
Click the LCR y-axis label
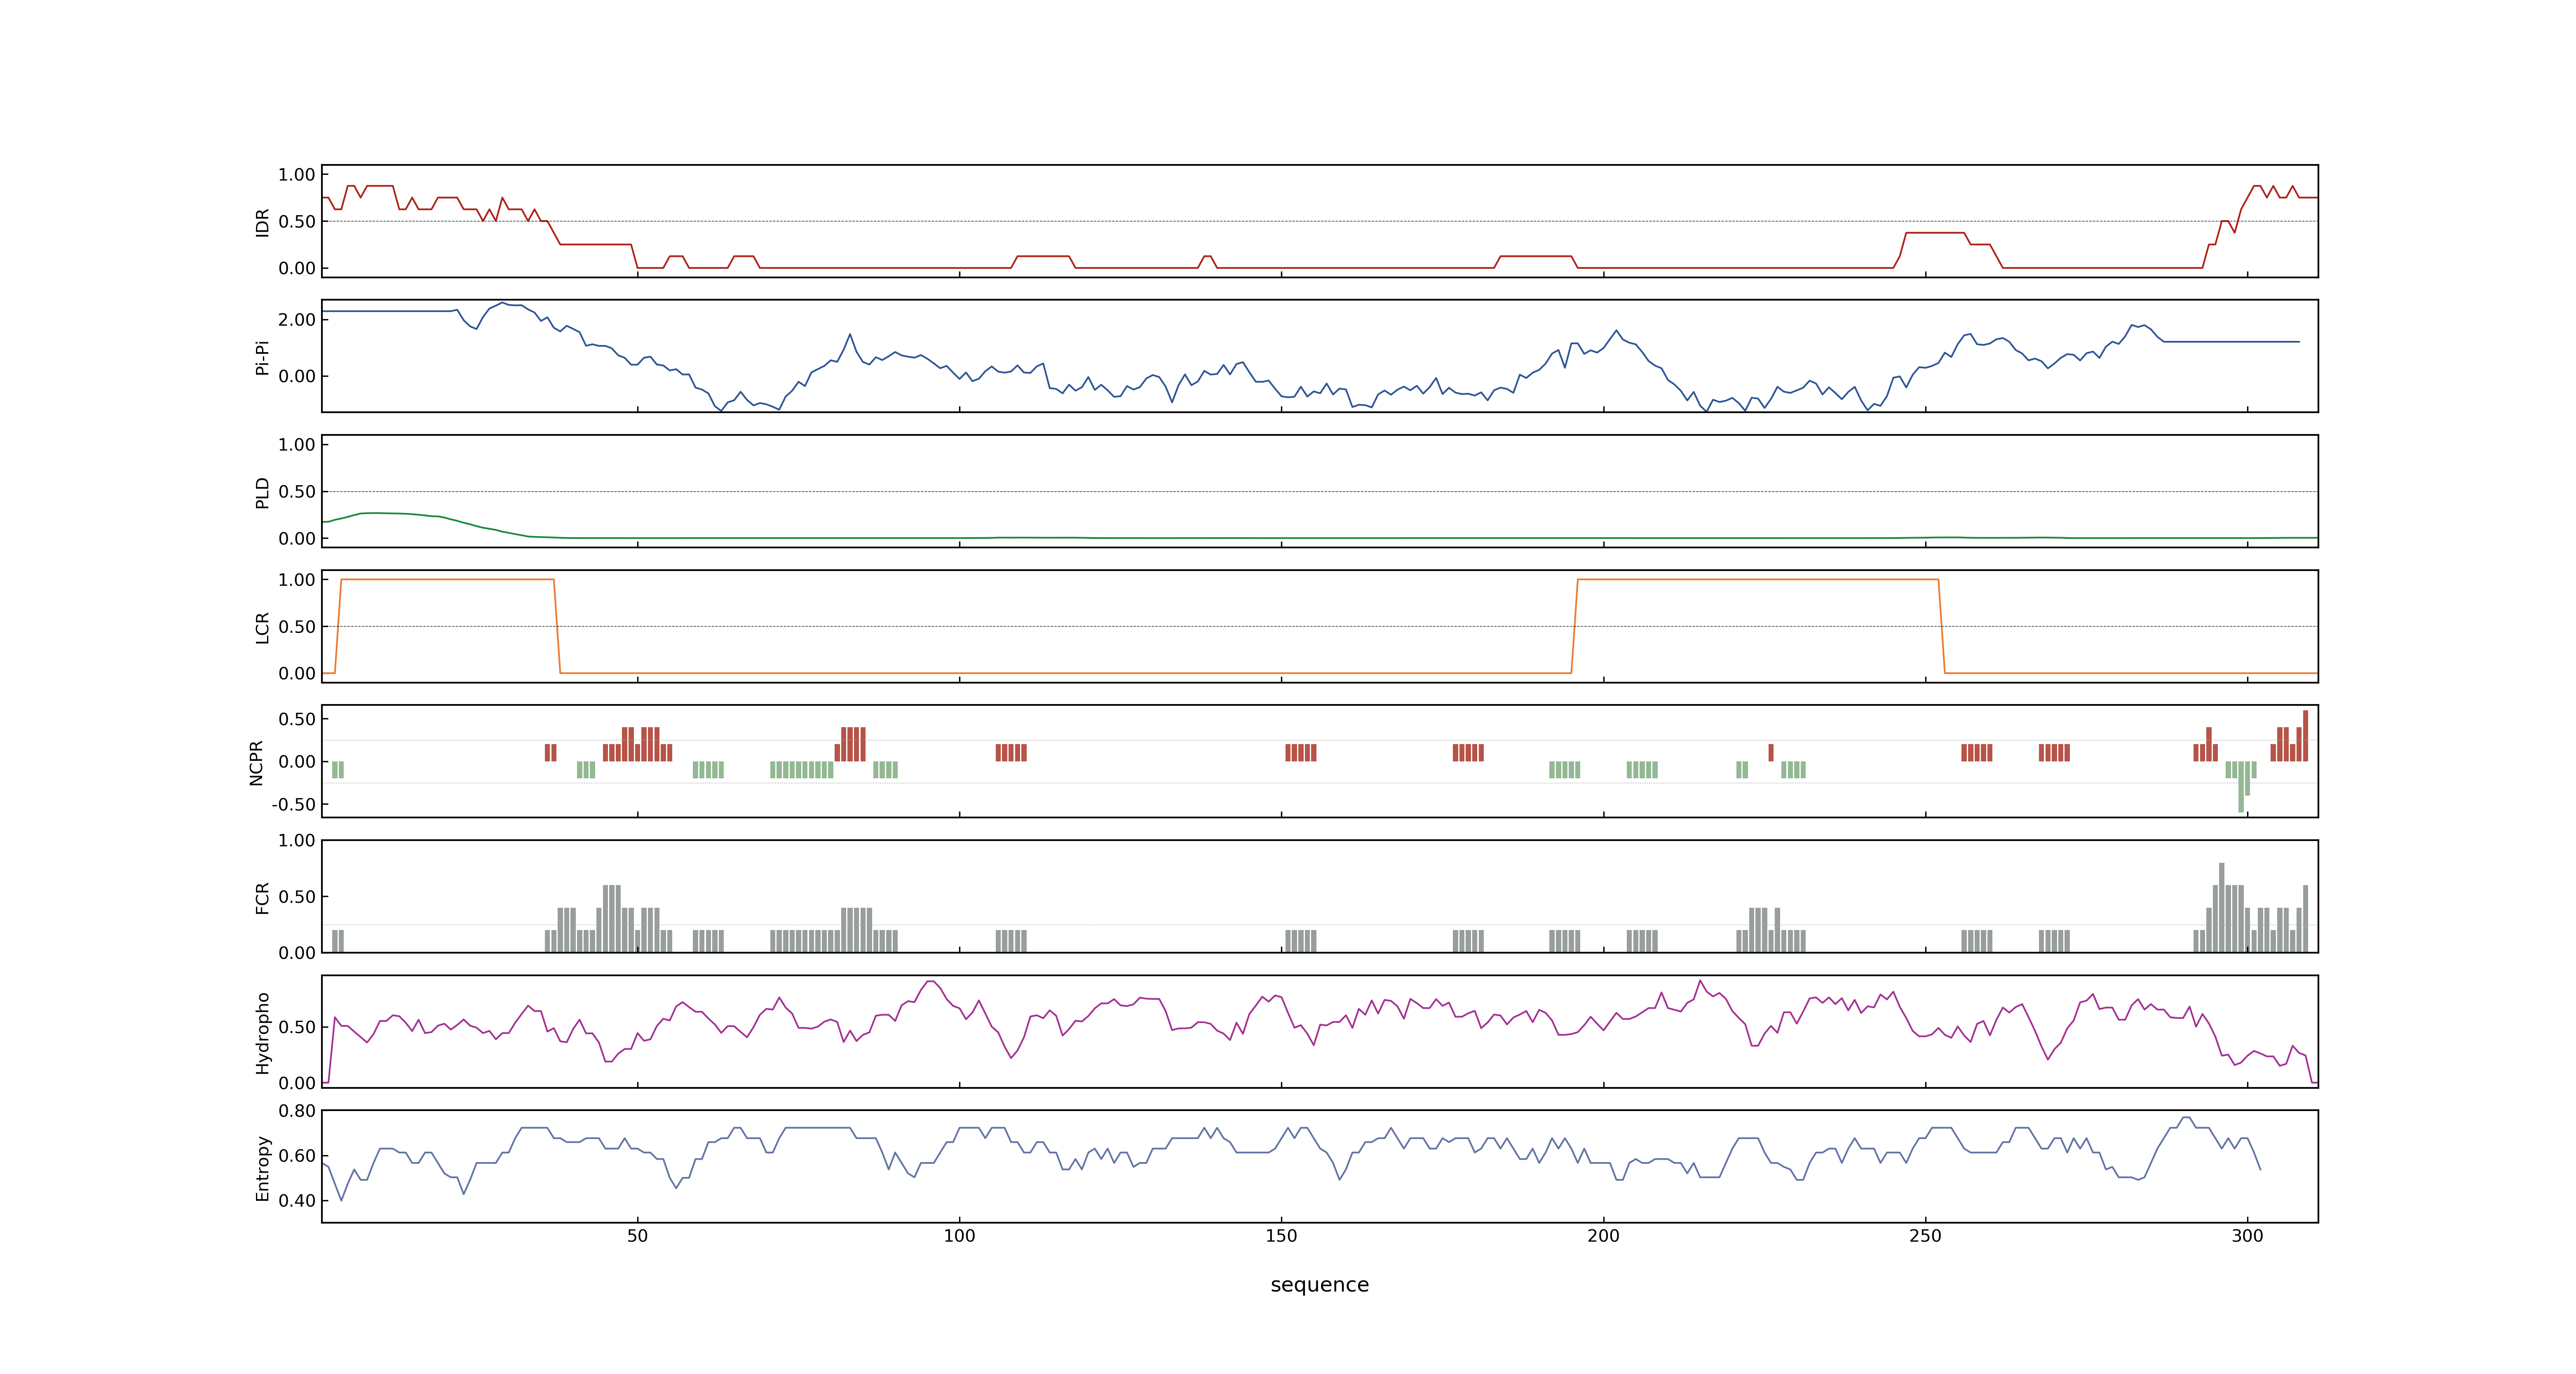[262, 627]
